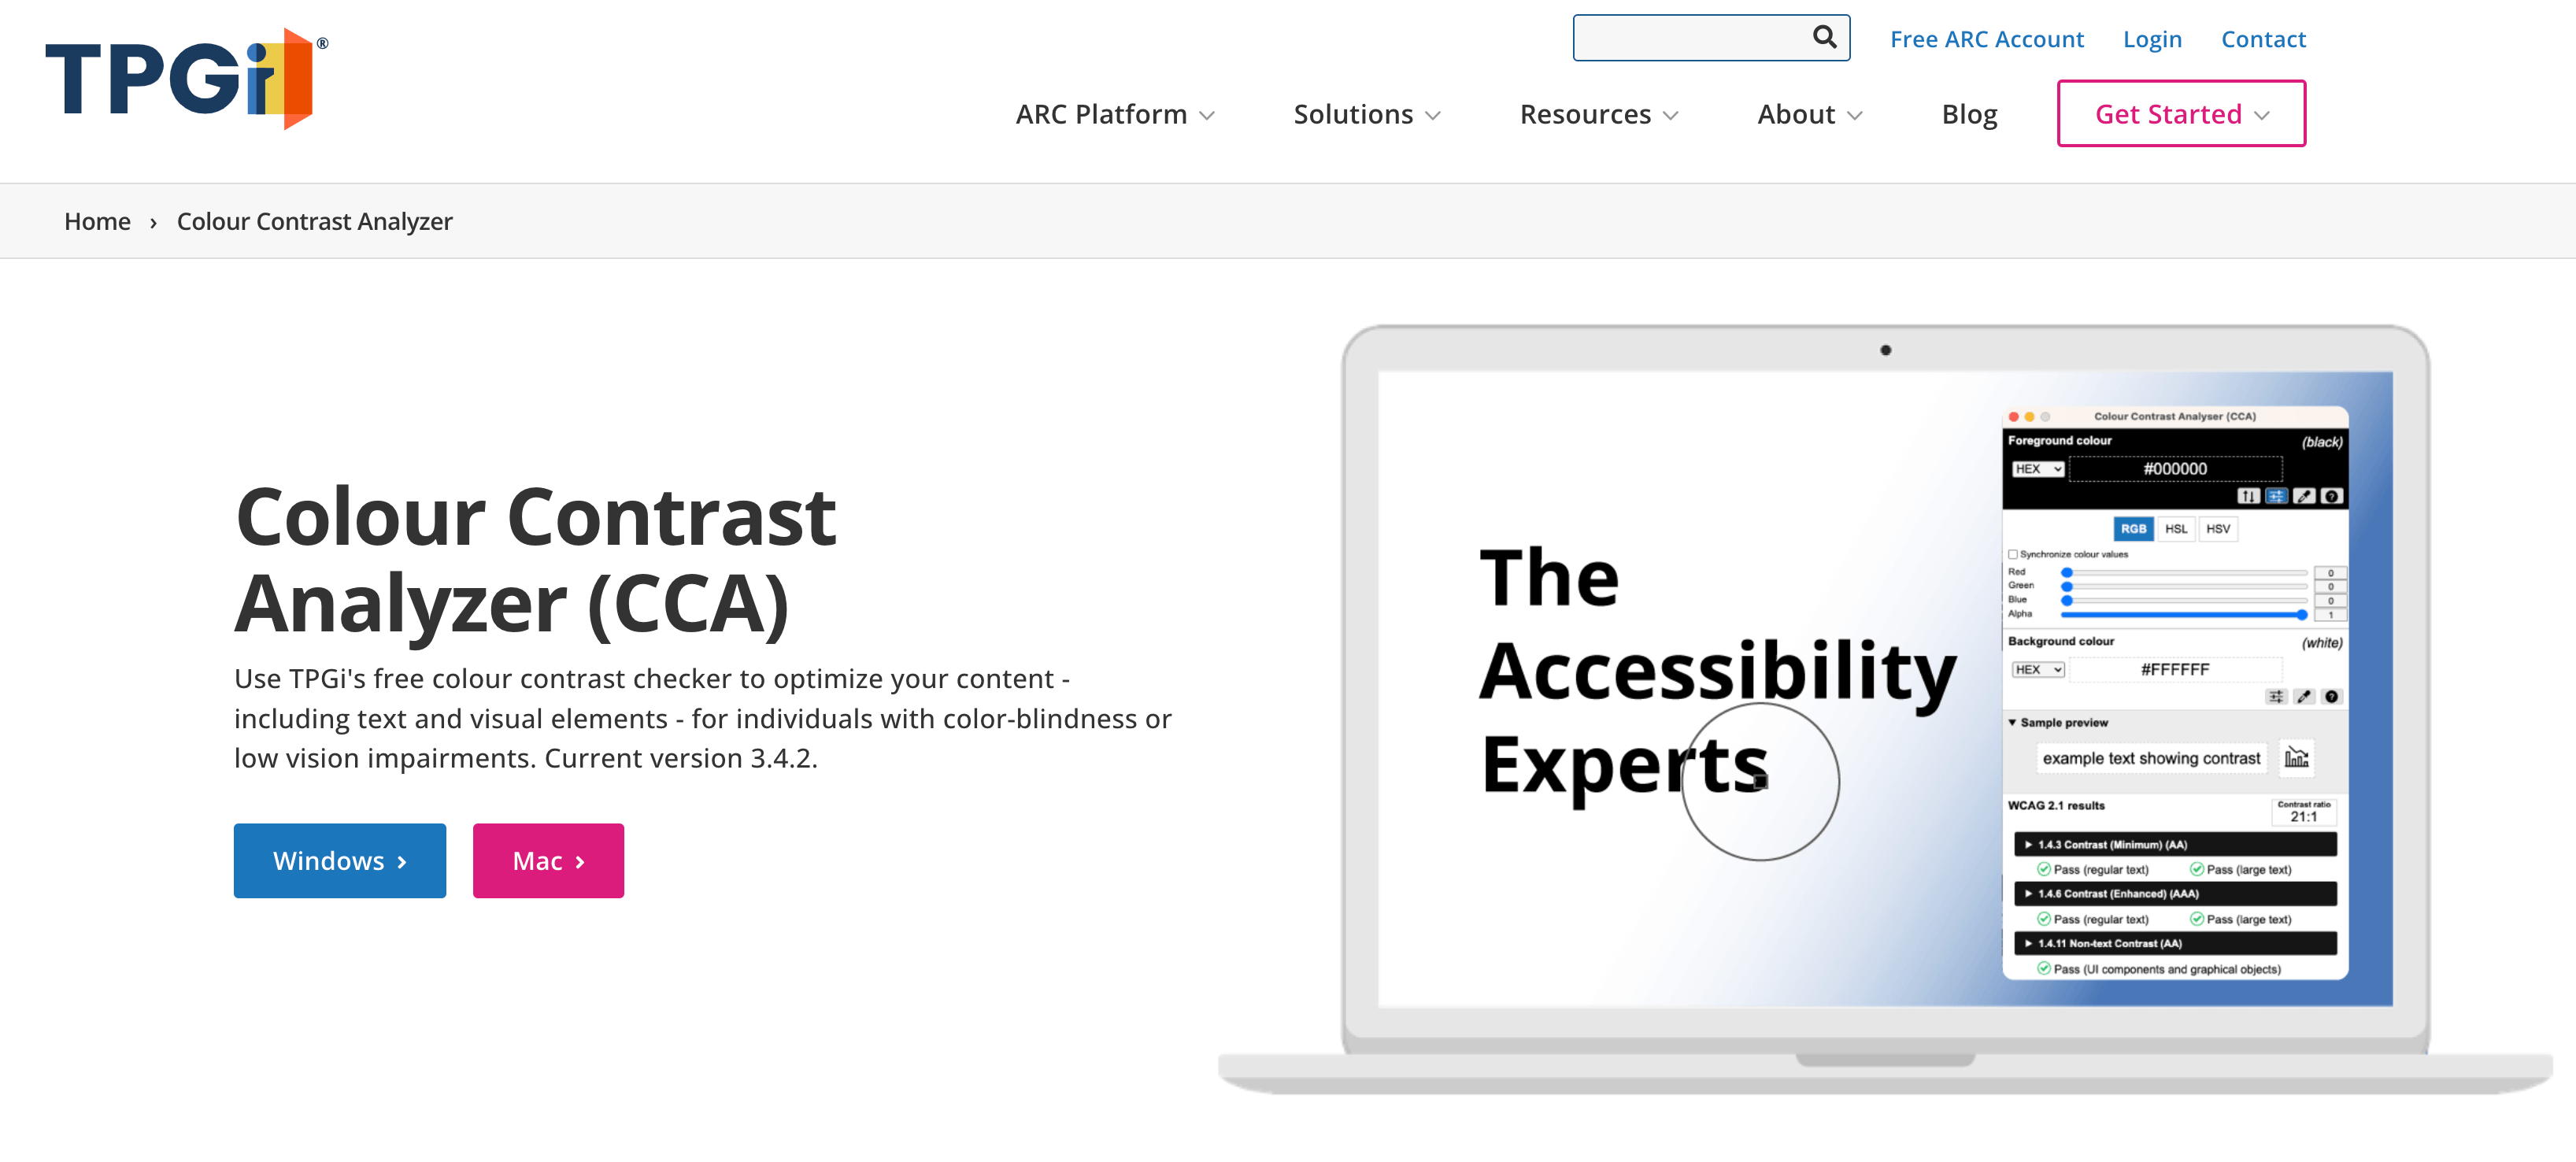Download the Windows version

click(340, 861)
